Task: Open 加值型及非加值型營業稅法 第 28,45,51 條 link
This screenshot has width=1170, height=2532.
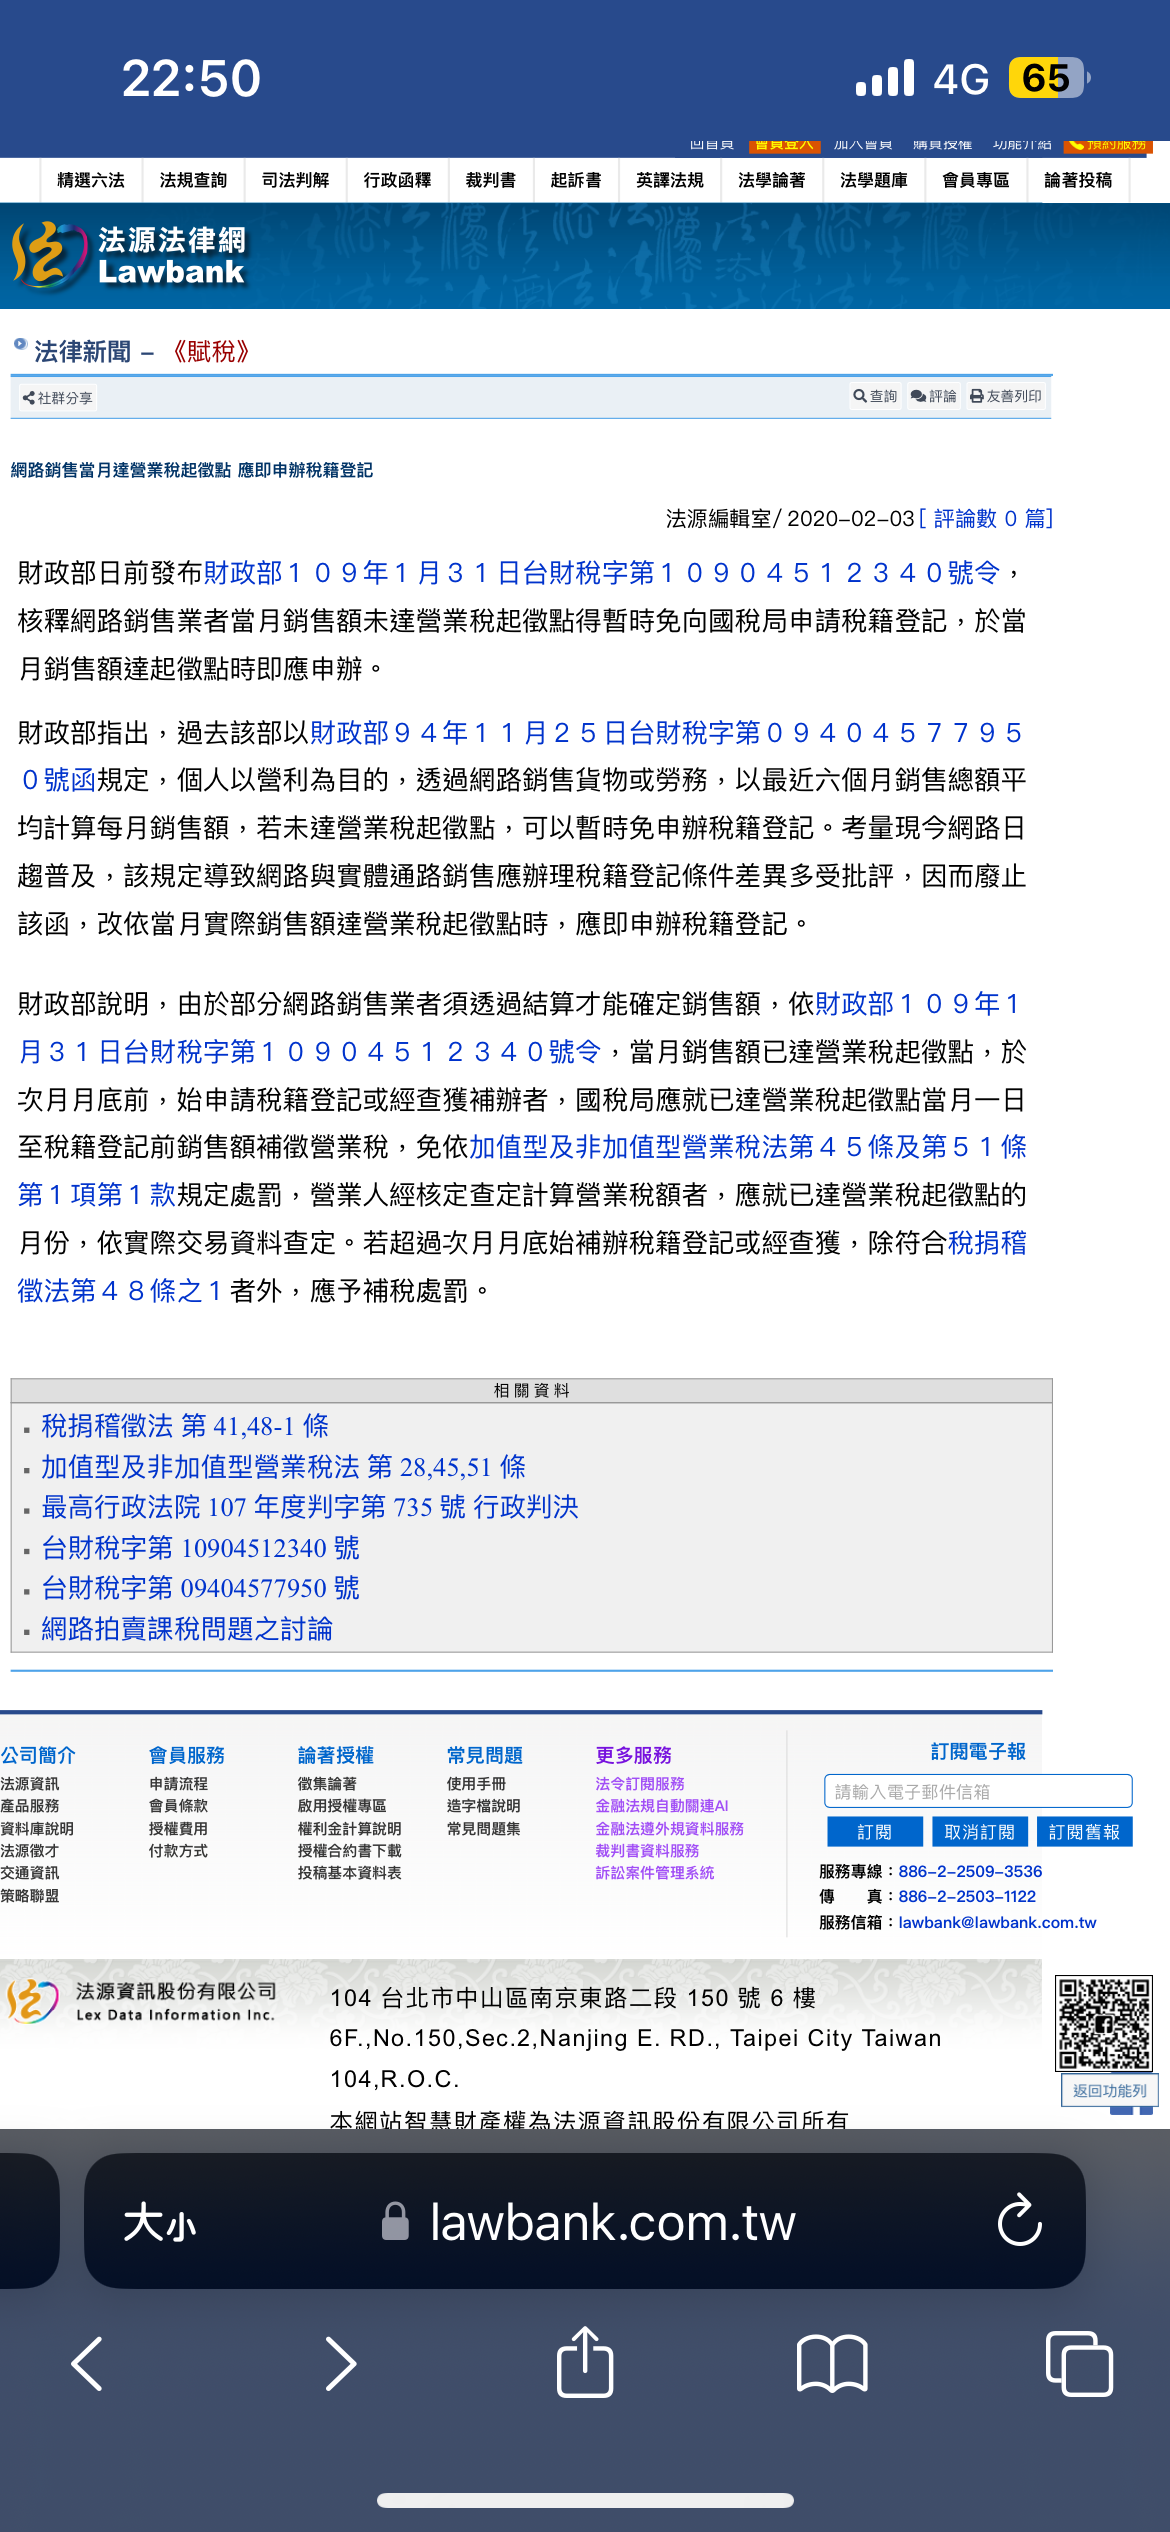Action: pos(283,1467)
